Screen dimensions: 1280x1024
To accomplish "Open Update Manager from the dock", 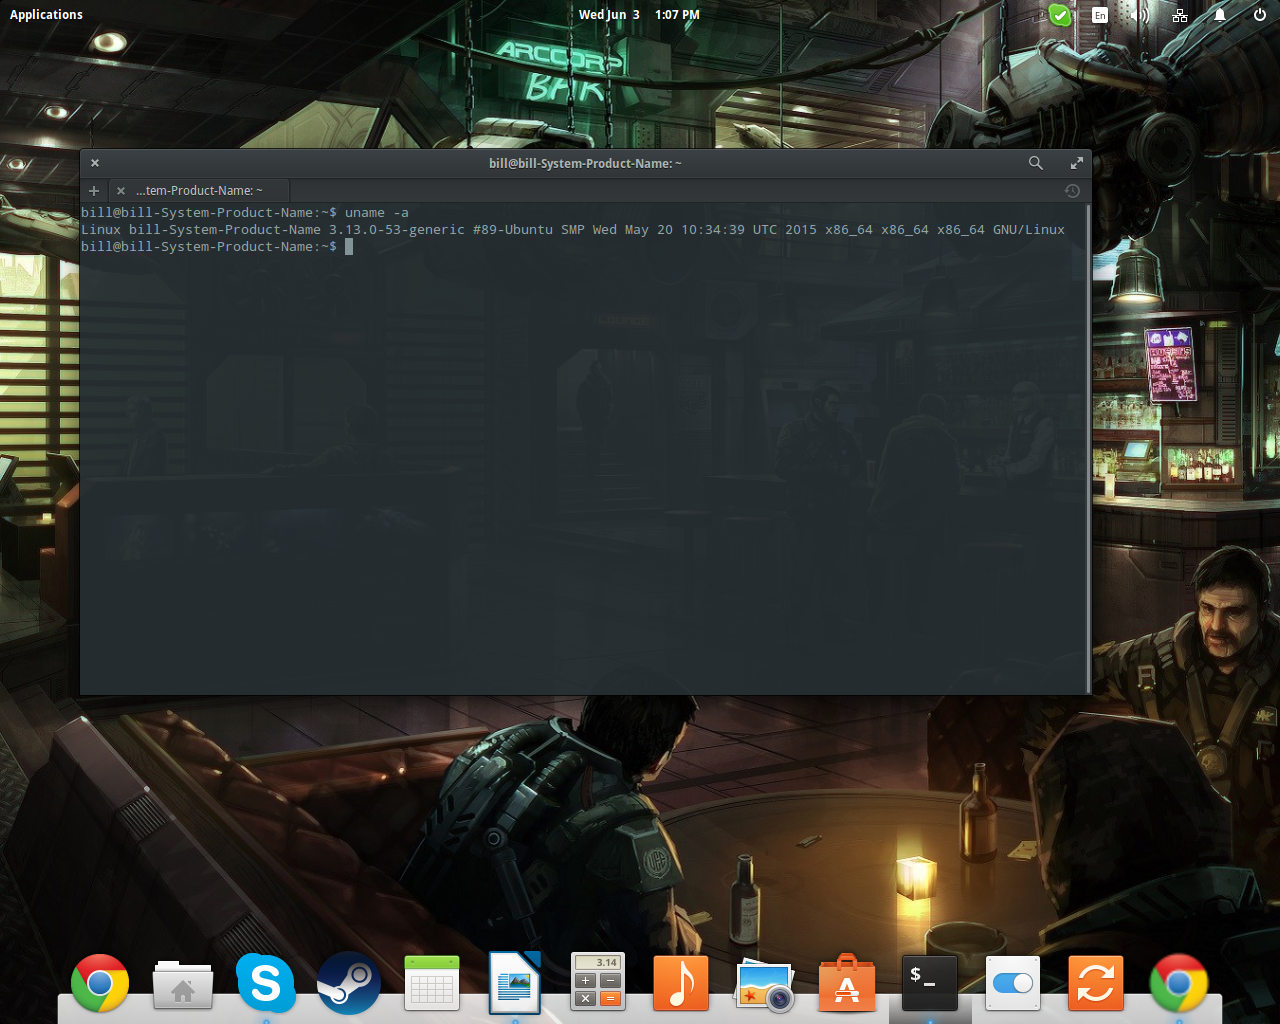I will 1096,983.
